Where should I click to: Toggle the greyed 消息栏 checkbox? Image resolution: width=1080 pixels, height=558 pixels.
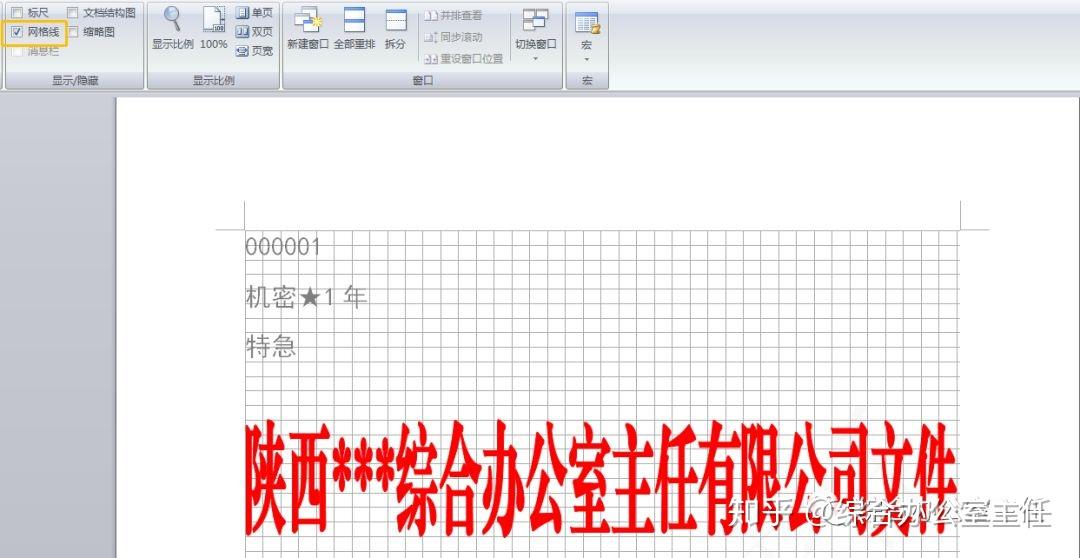(17, 51)
